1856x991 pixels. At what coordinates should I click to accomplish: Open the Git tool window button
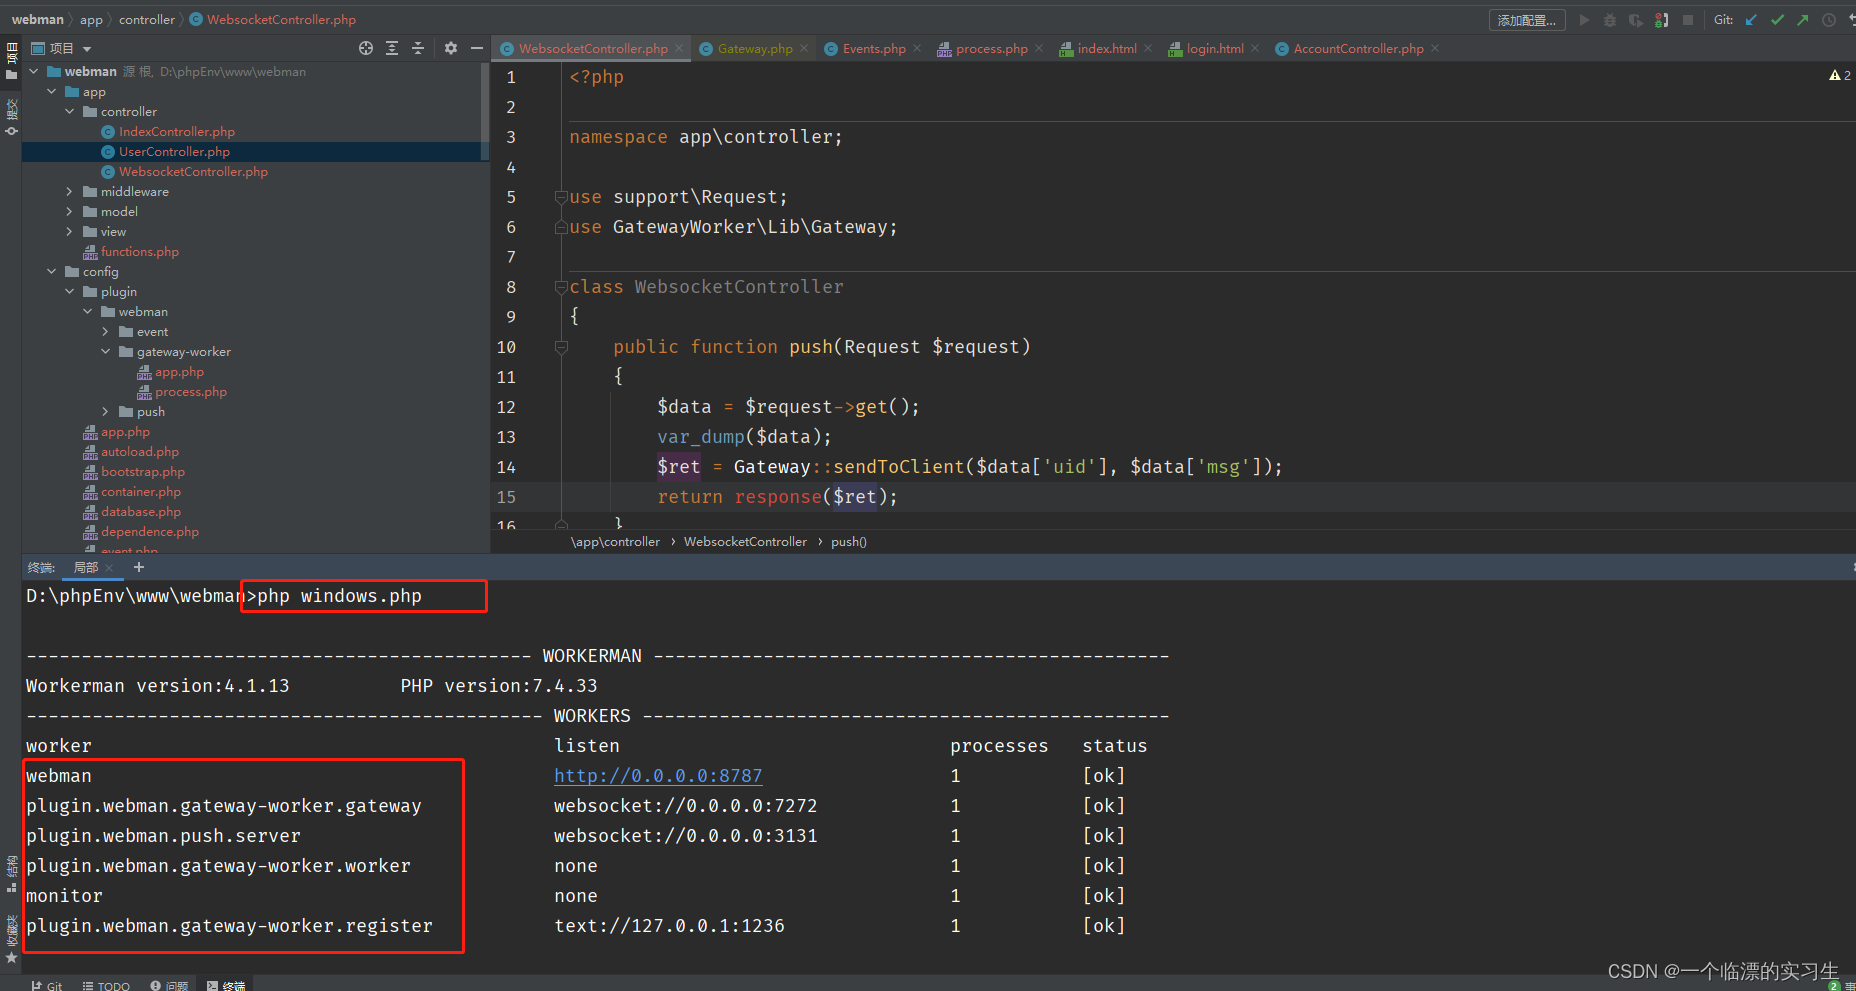[46, 985]
